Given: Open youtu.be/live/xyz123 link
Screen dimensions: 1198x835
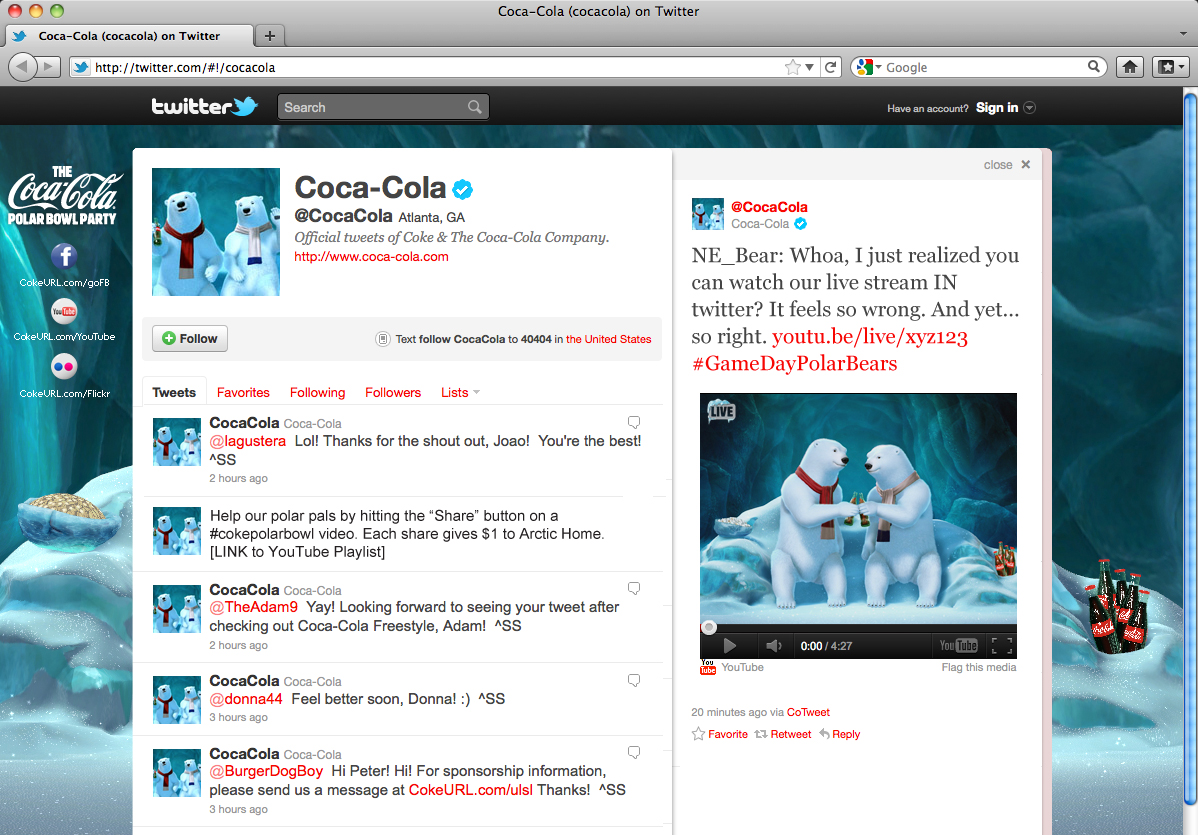Looking at the screenshot, I should coord(869,336).
